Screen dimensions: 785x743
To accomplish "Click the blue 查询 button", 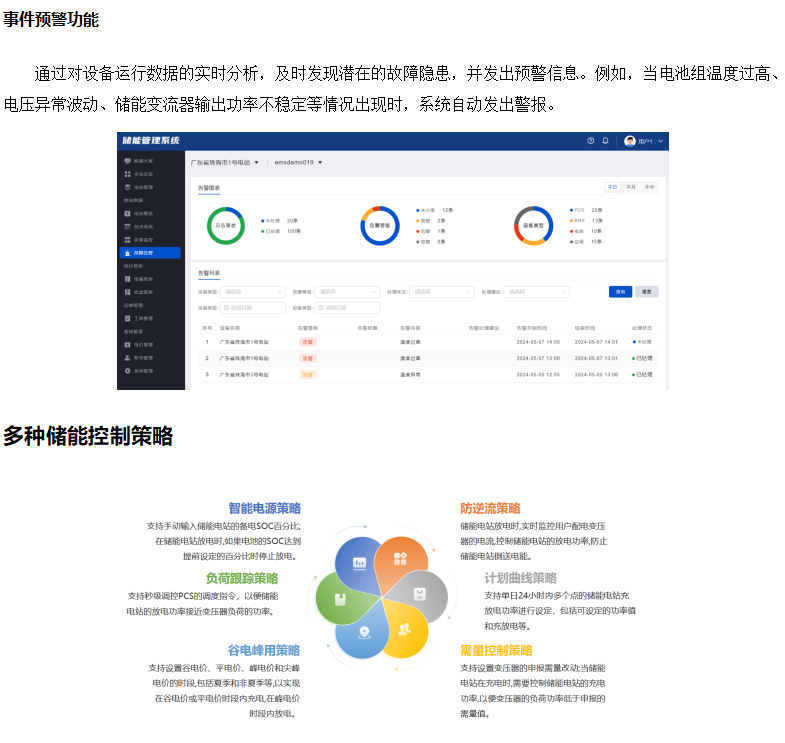I will [x=620, y=292].
